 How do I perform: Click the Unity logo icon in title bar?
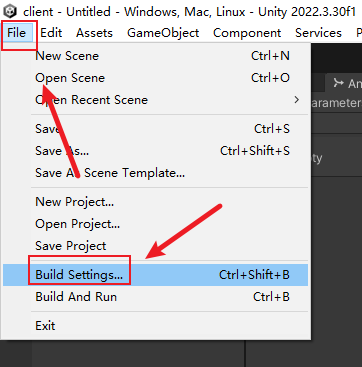[10, 12]
